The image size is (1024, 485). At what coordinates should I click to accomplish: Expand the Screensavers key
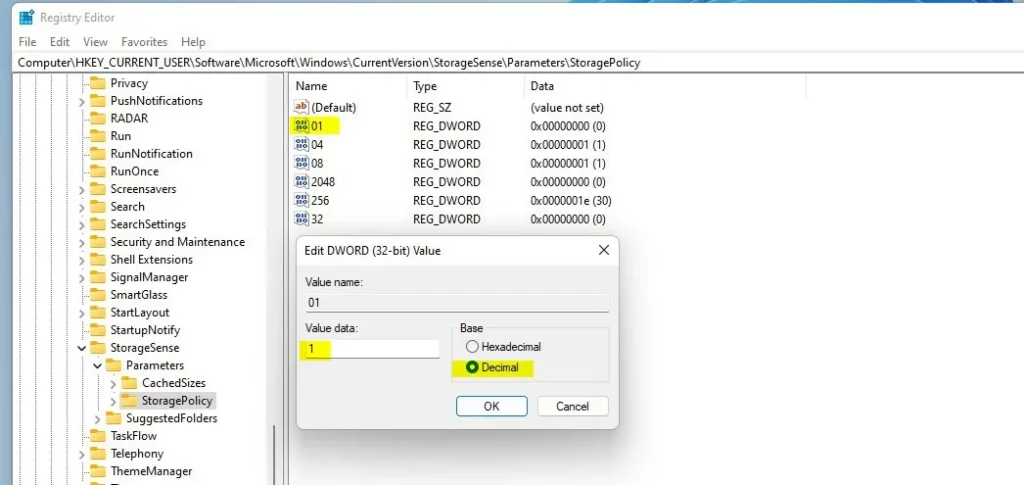pos(82,189)
